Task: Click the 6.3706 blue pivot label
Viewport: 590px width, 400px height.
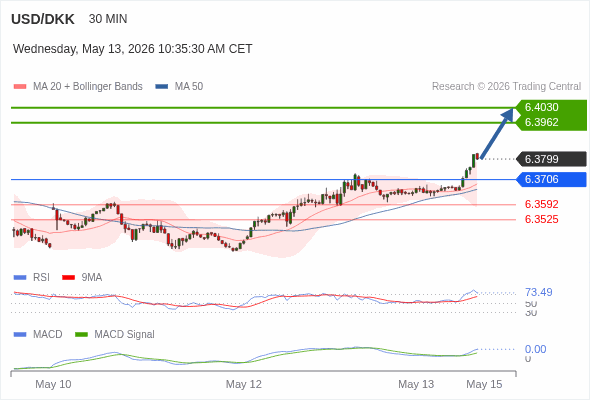Action: tap(552, 179)
